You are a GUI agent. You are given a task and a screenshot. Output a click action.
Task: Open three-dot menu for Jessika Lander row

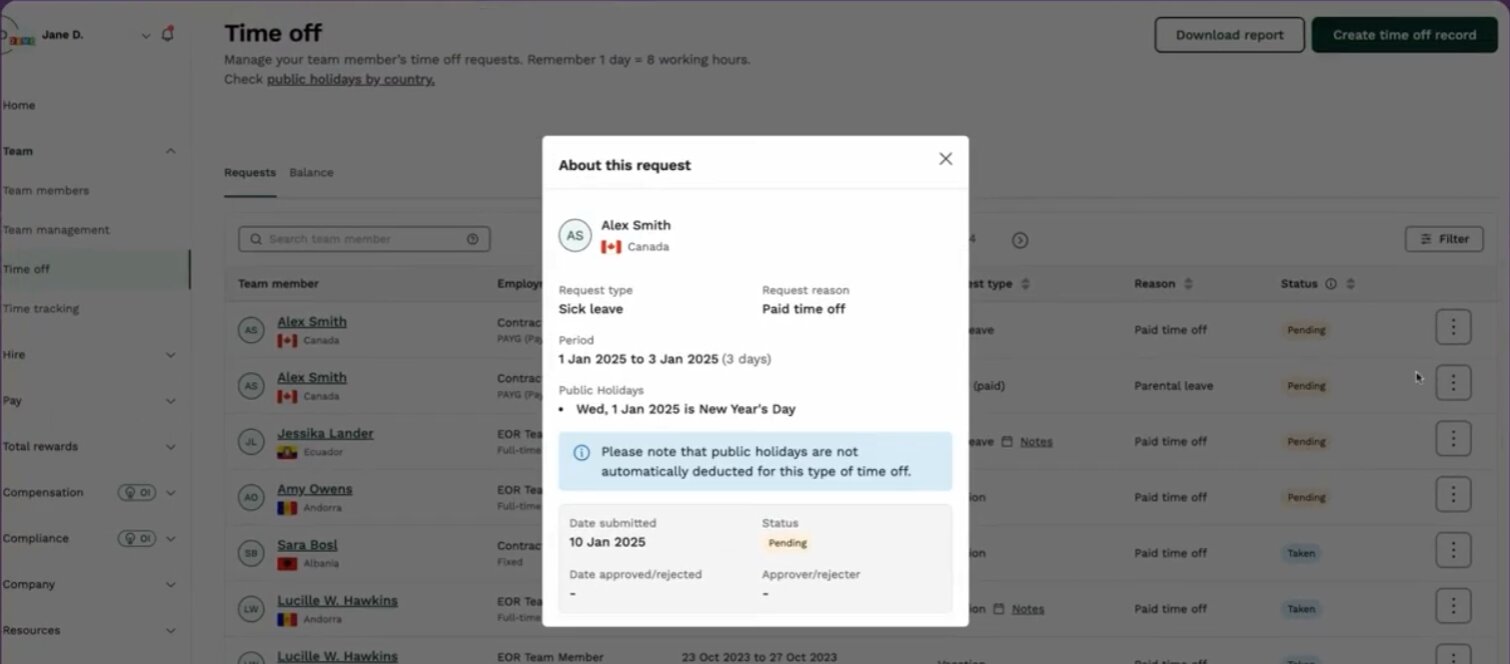click(x=1452, y=438)
